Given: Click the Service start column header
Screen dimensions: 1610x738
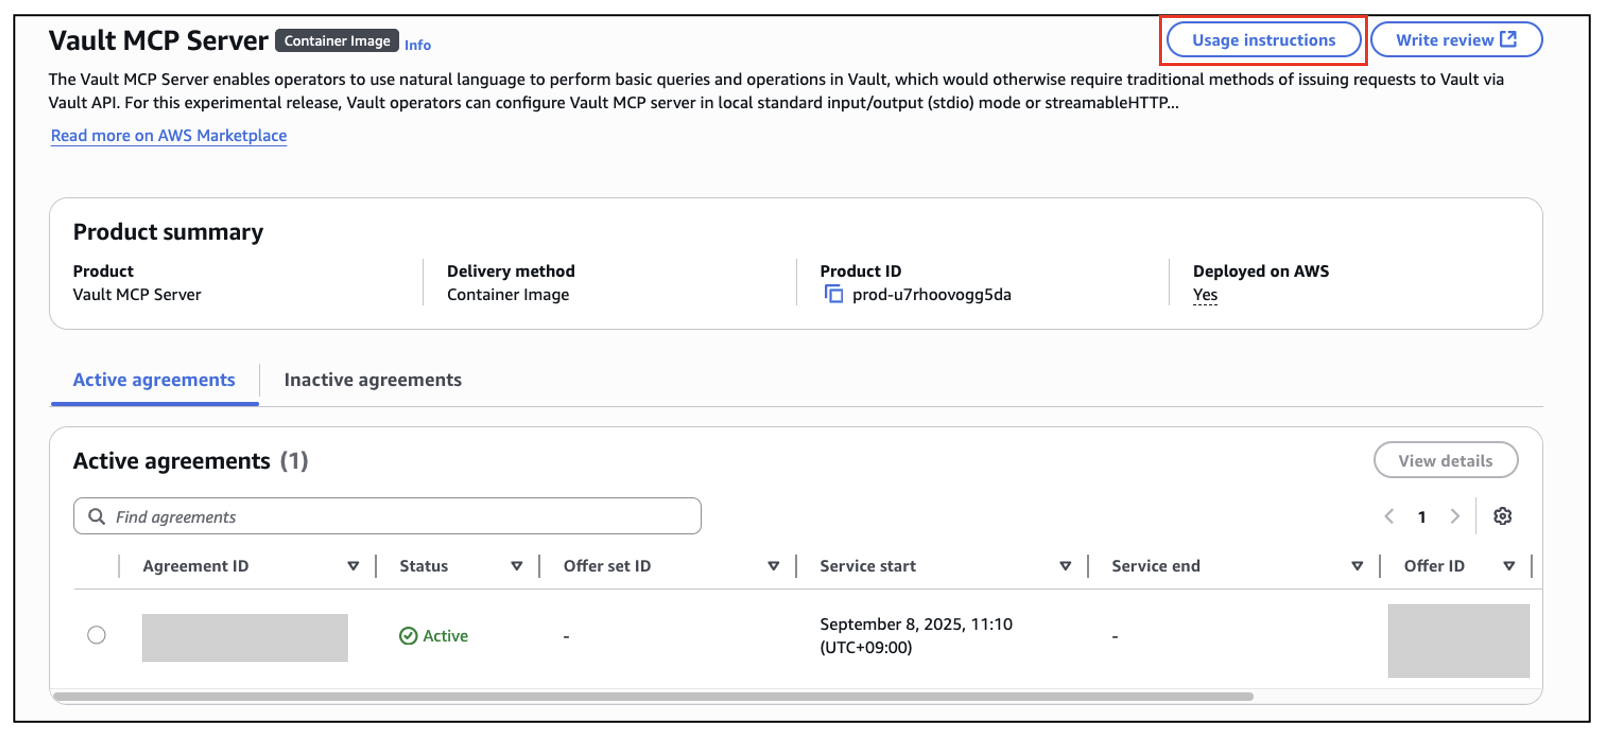Looking at the screenshot, I should [868, 566].
